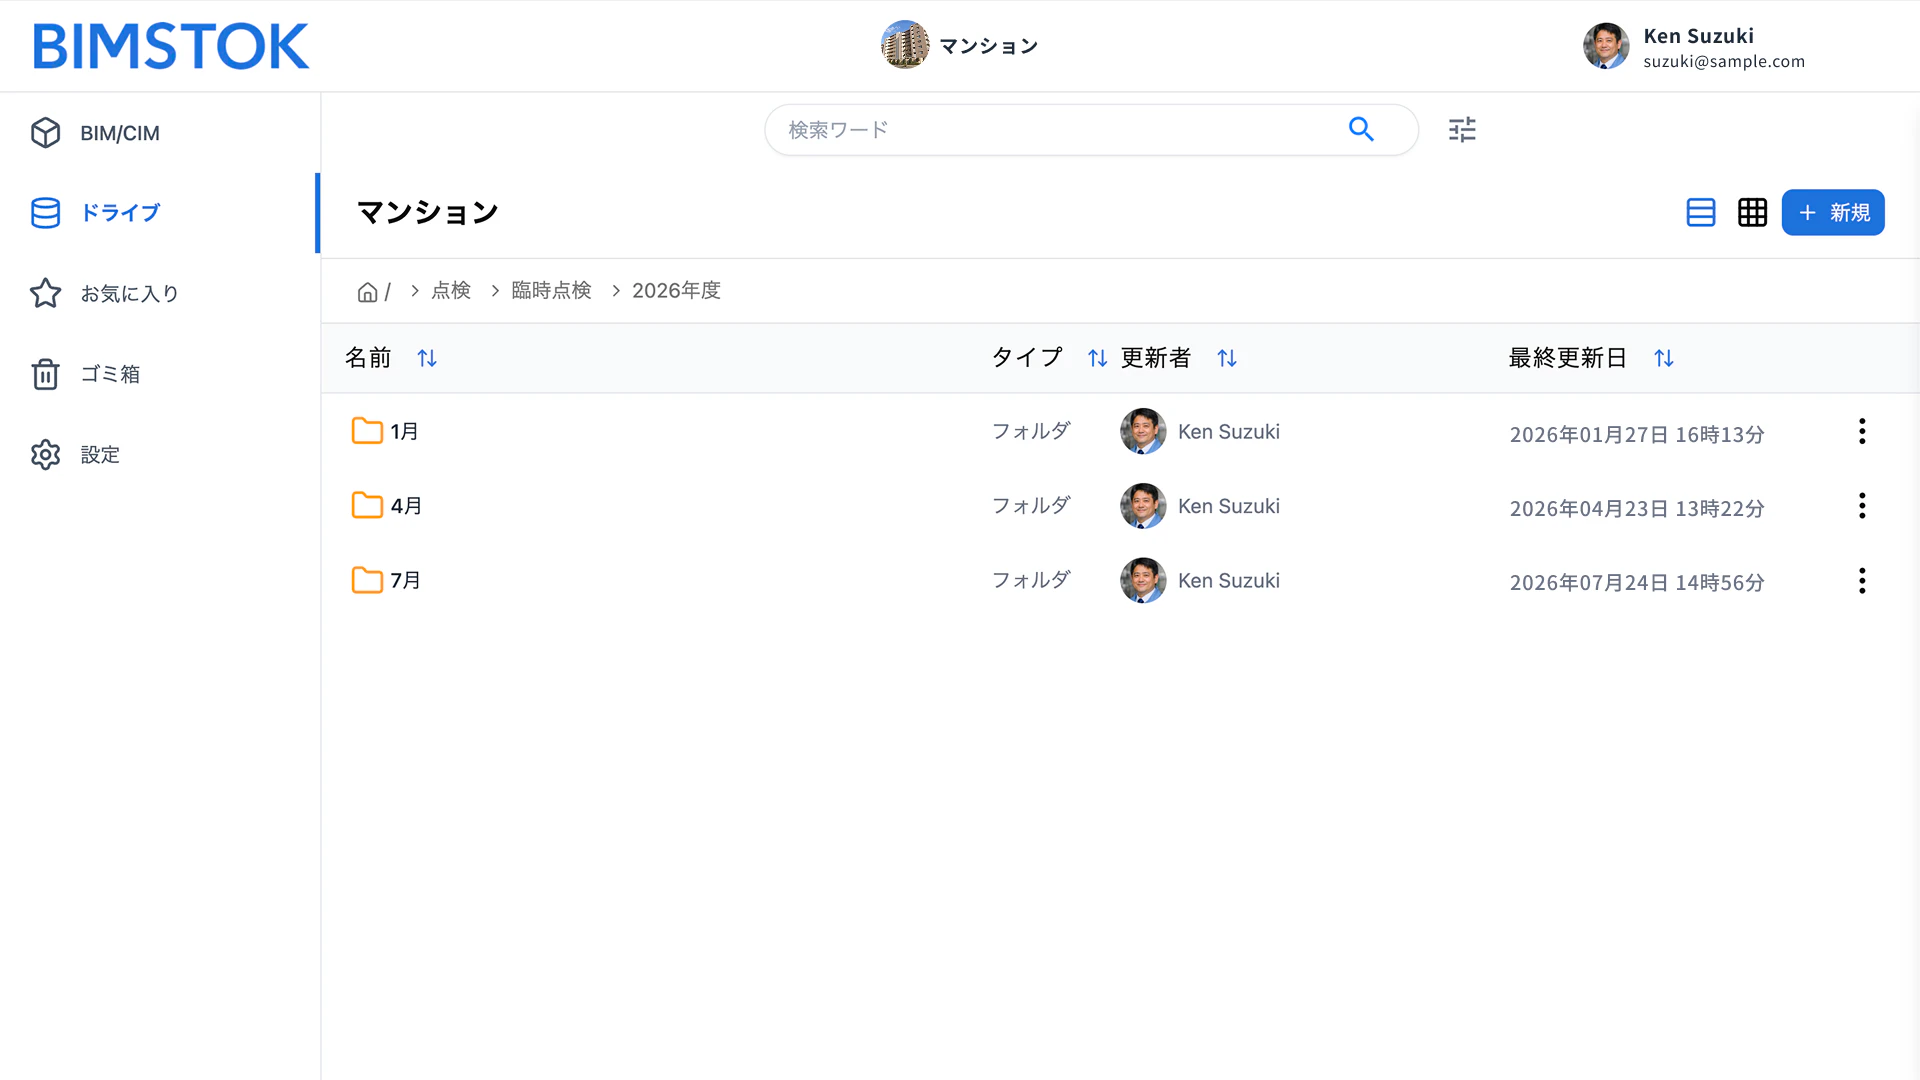1920x1080 pixels.
Task: Open the BIM/CIM cube icon
Action: (x=45, y=133)
